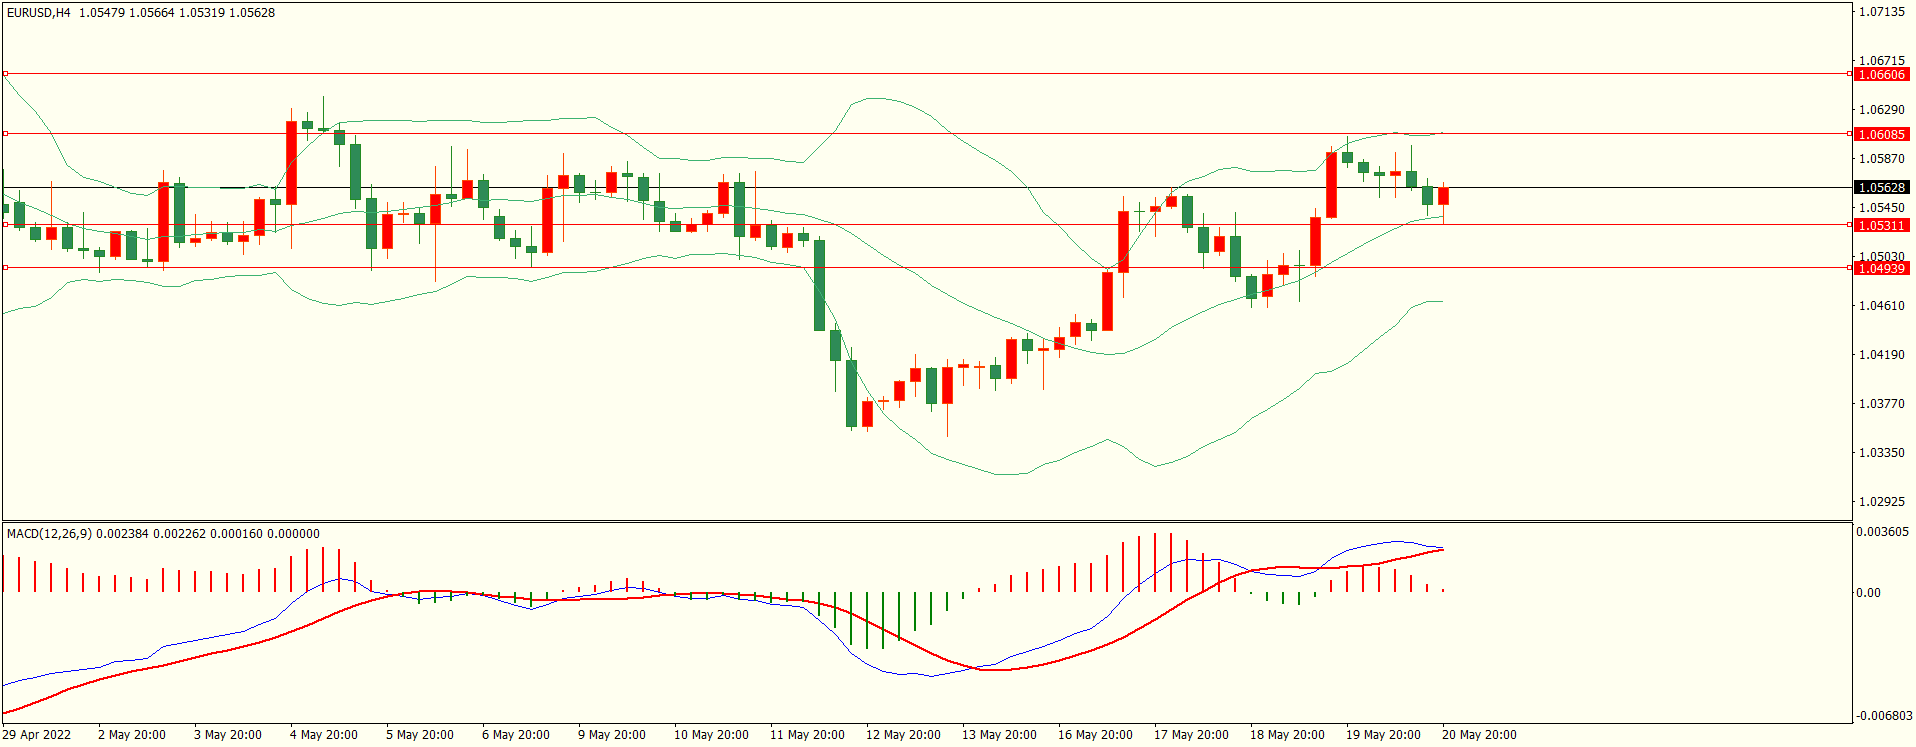Click the 1.02925 value on price scale
This screenshot has width=1916, height=747.
click(1881, 502)
